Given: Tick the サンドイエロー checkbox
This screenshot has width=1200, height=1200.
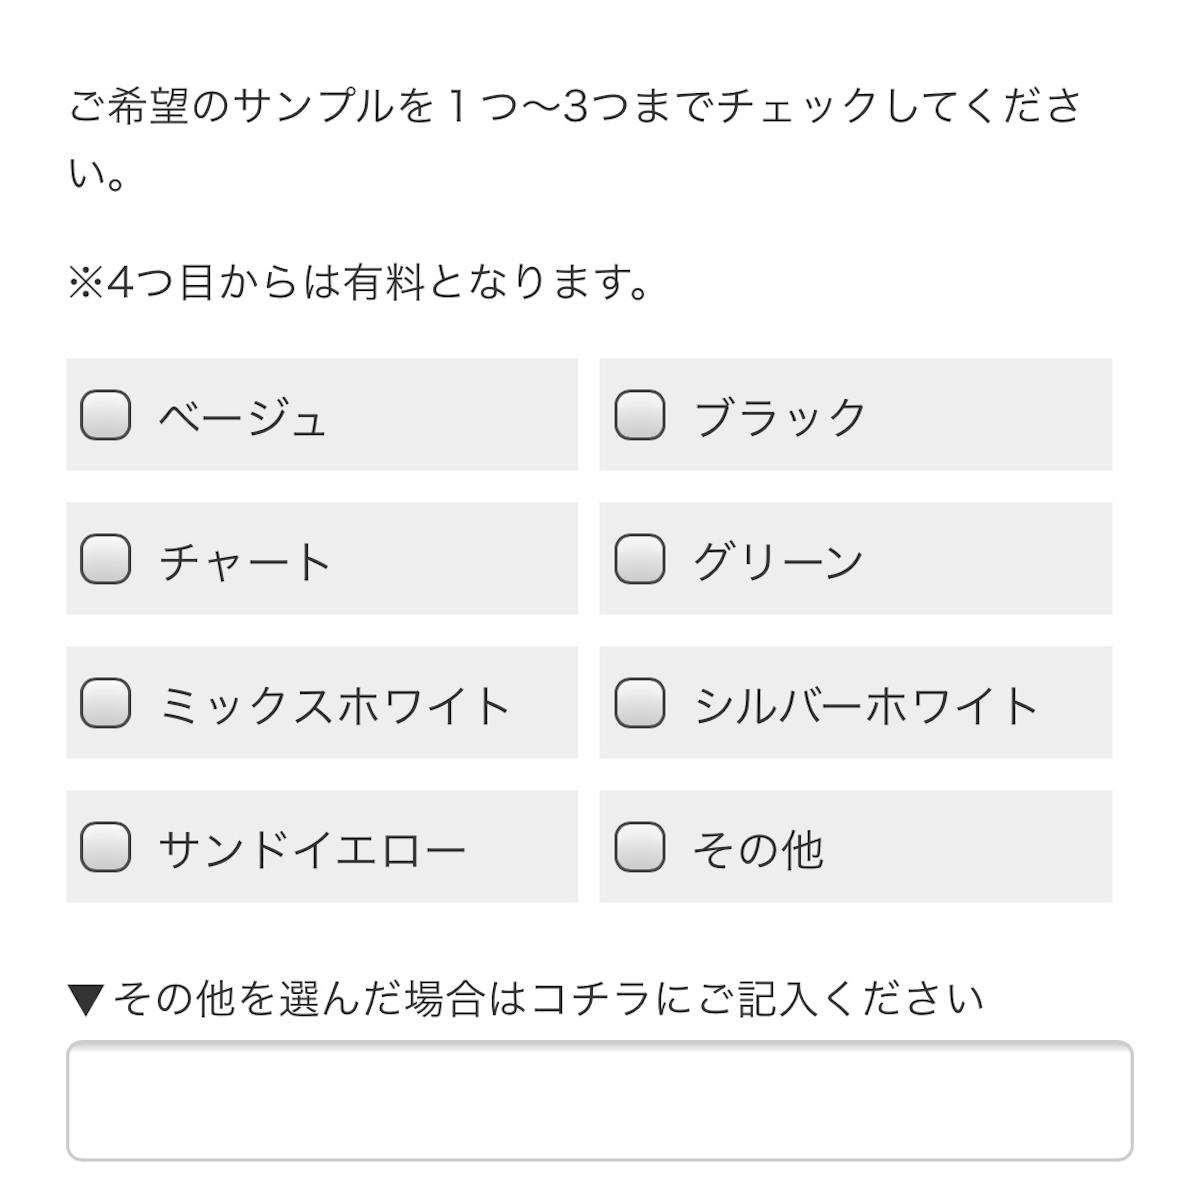Looking at the screenshot, I should click(x=105, y=847).
